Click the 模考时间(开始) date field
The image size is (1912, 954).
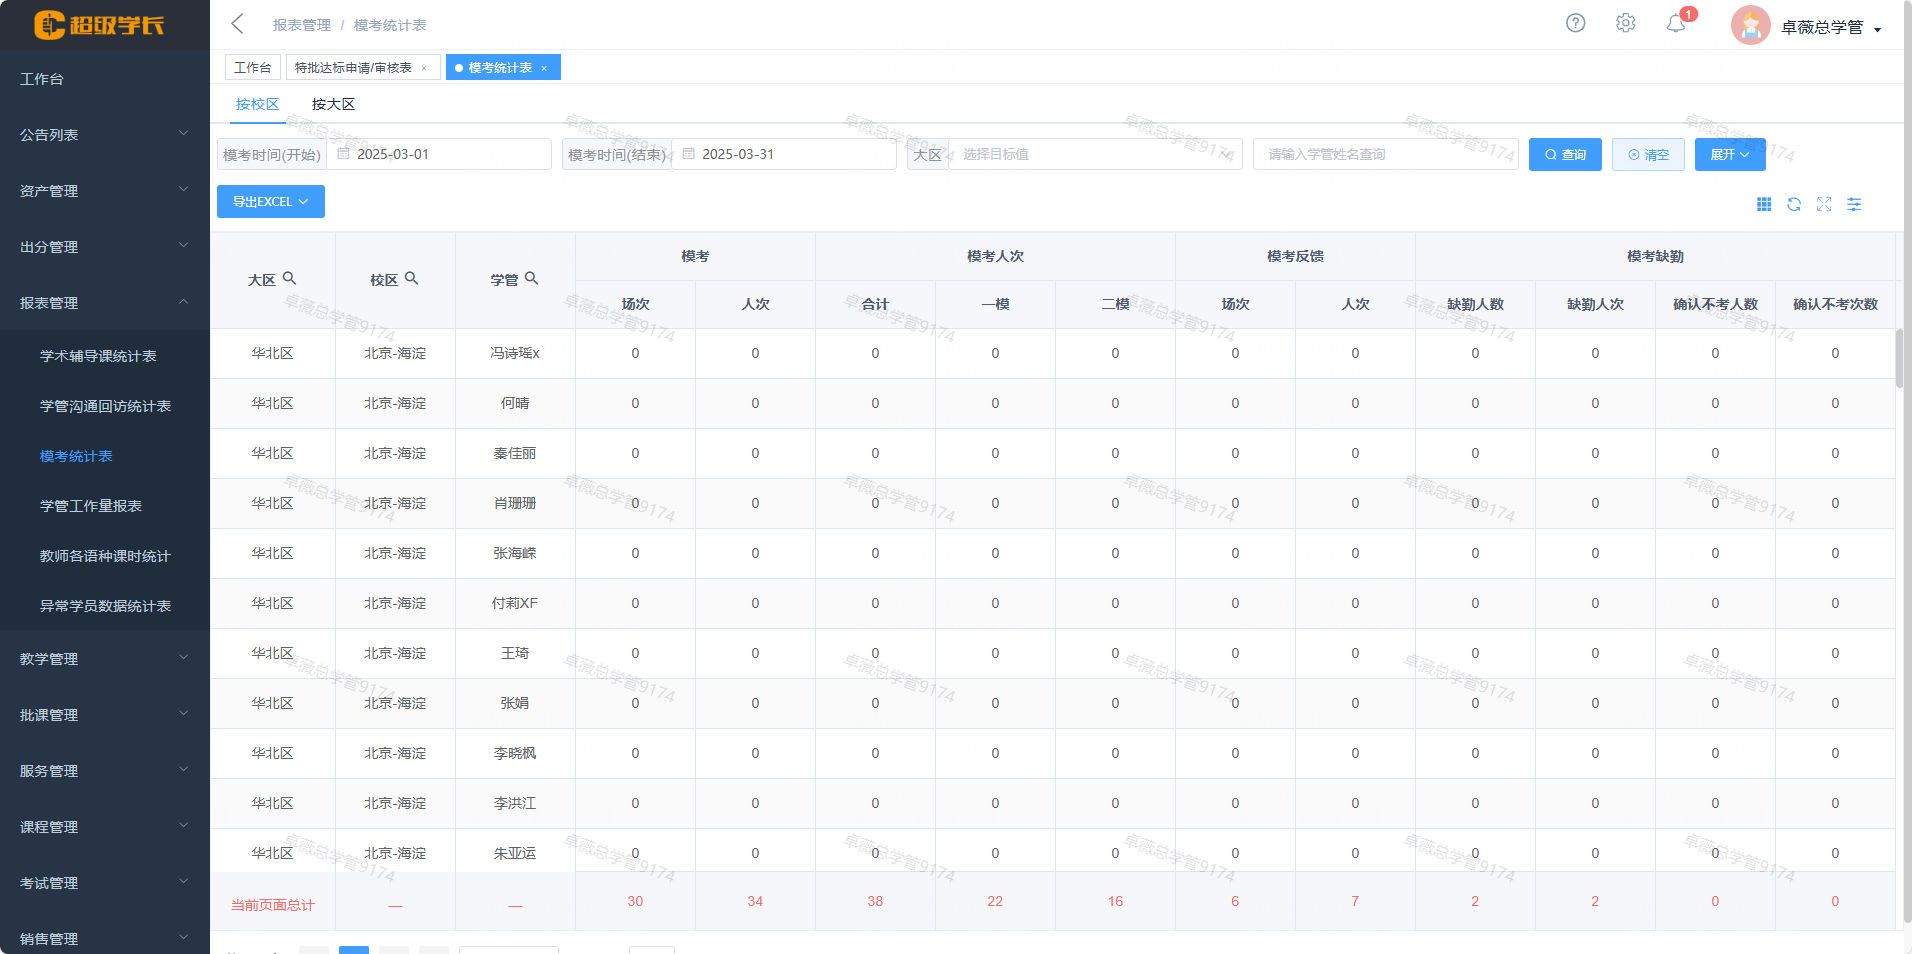440,154
